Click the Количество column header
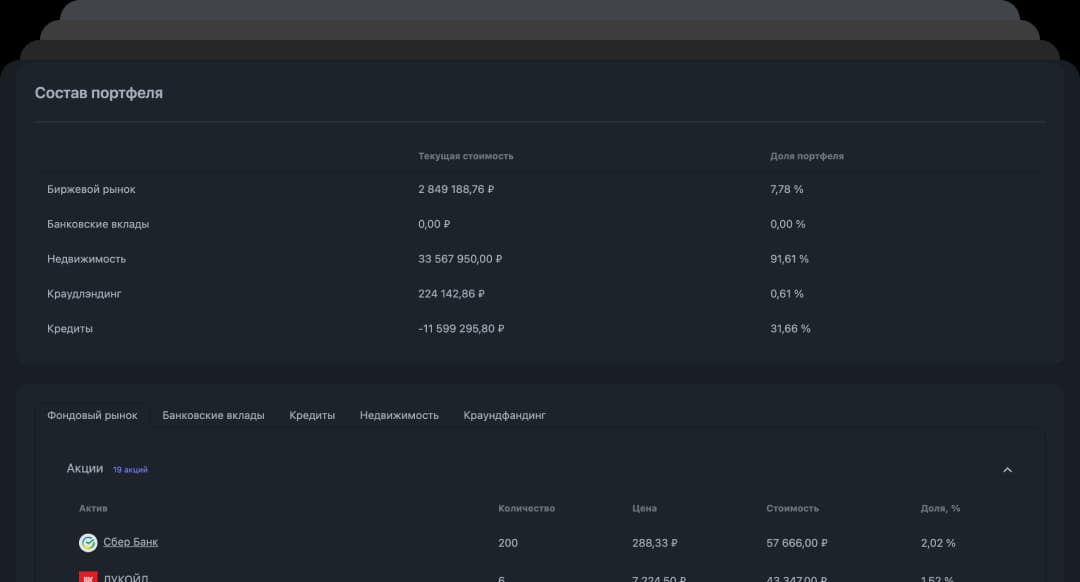 pos(526,508)
